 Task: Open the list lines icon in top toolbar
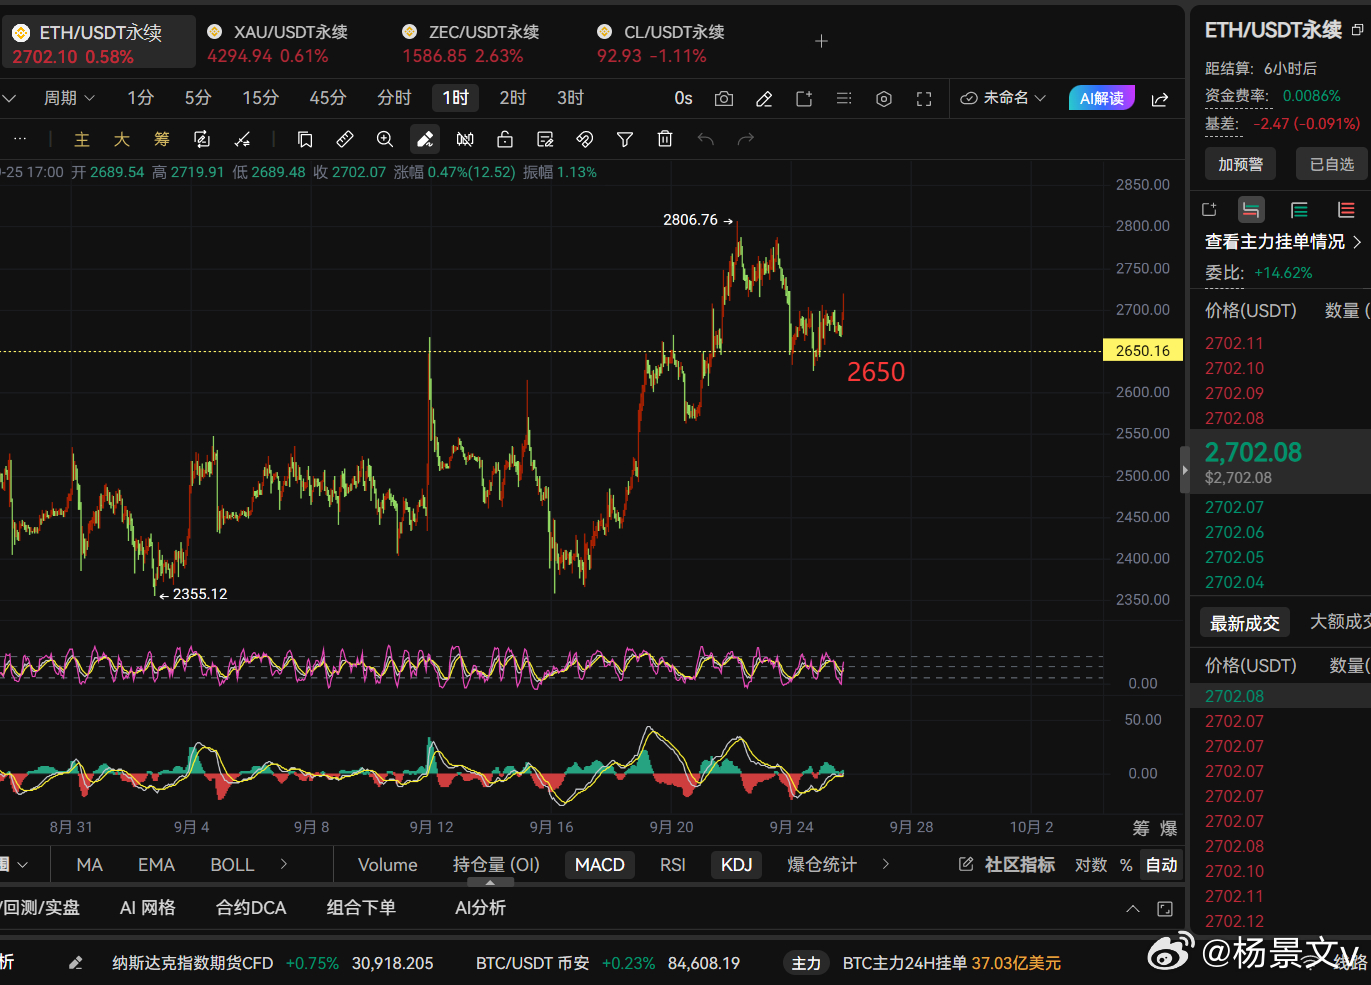pos(844,99)
